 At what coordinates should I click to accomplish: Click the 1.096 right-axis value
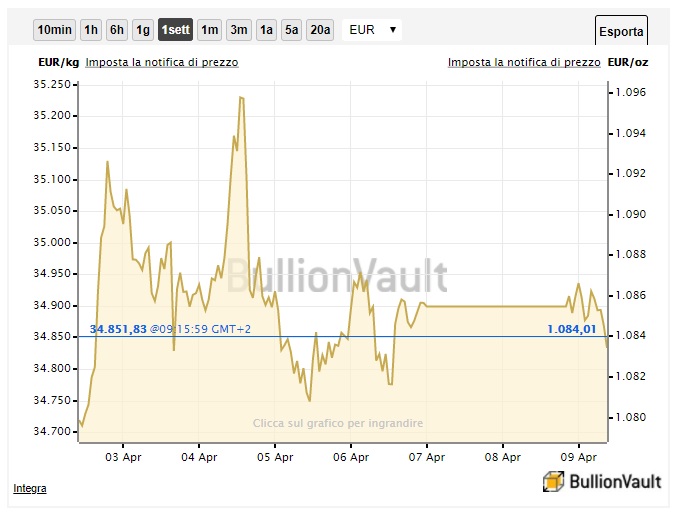click(x=630, y=92)
